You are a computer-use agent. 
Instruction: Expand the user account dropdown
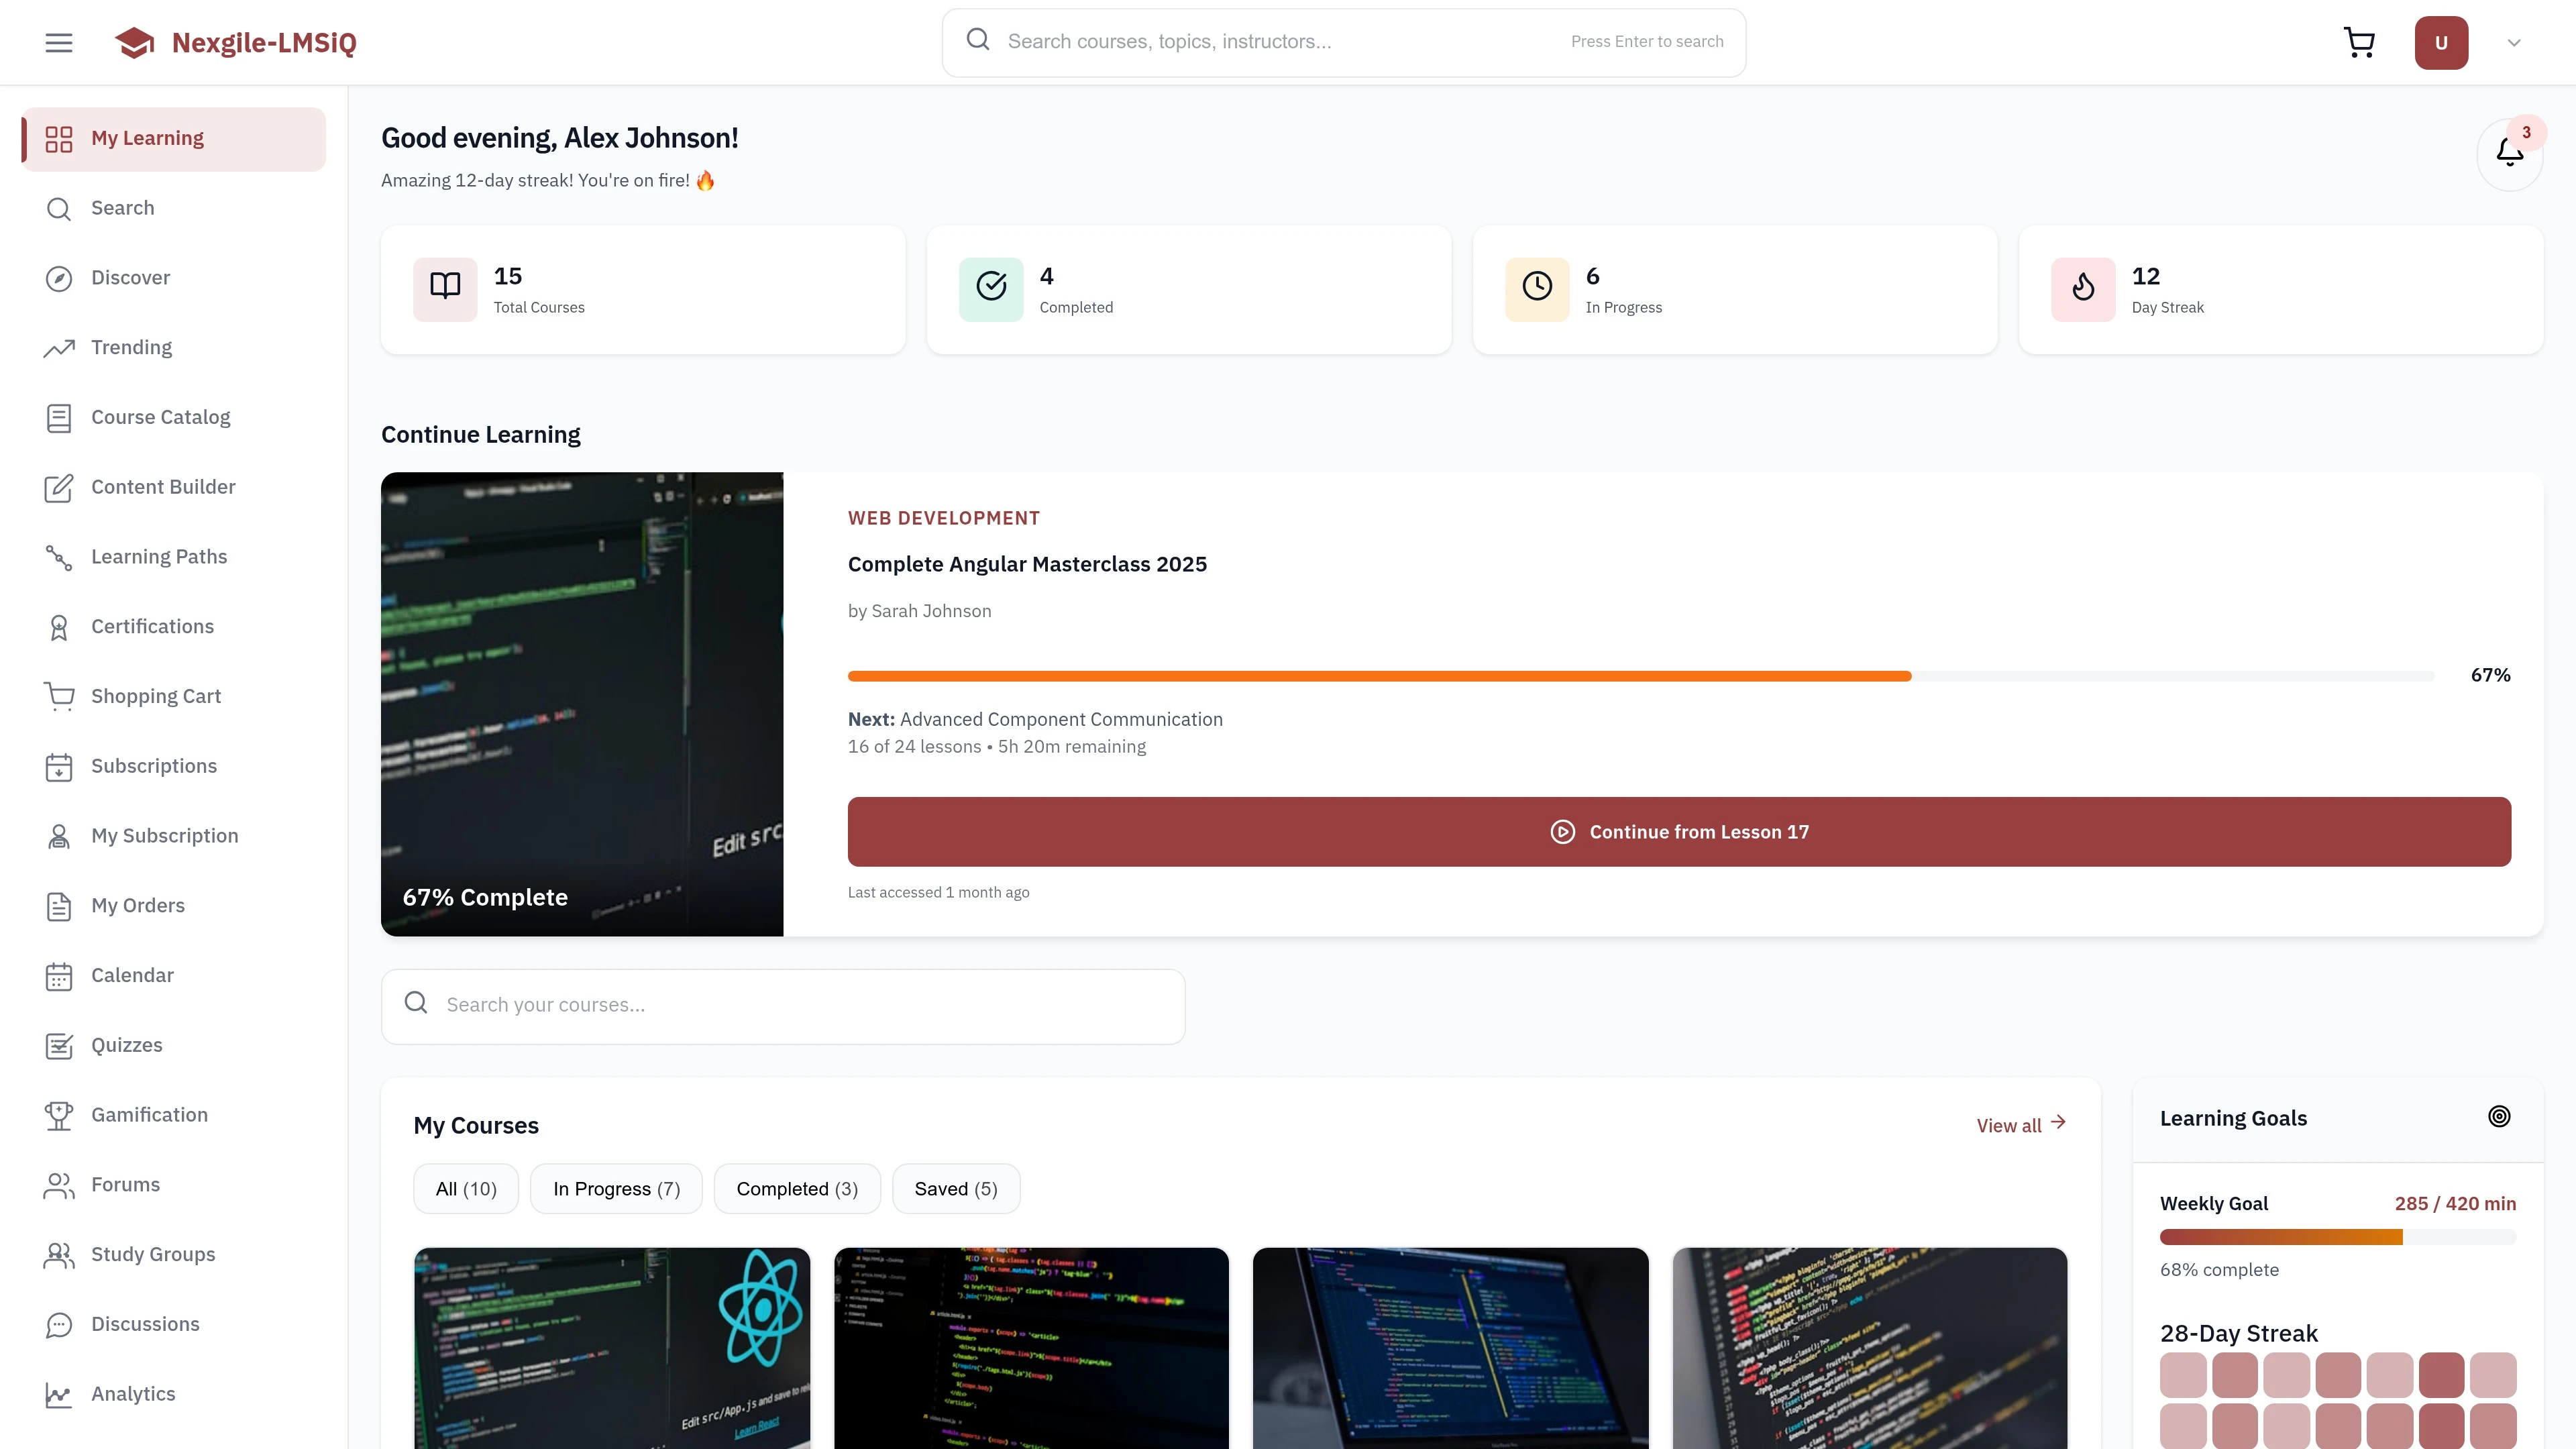2513,42
